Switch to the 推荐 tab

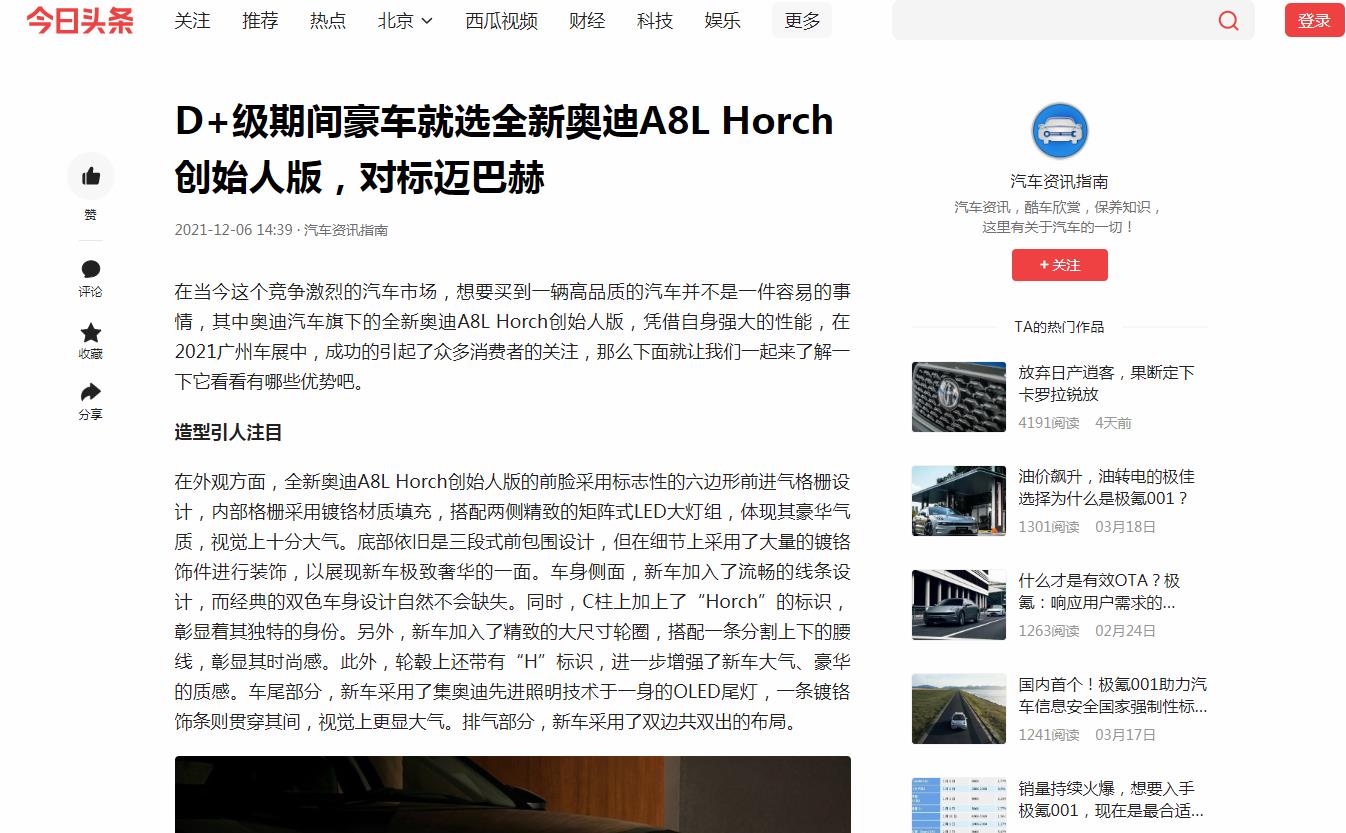pos(260,21)
